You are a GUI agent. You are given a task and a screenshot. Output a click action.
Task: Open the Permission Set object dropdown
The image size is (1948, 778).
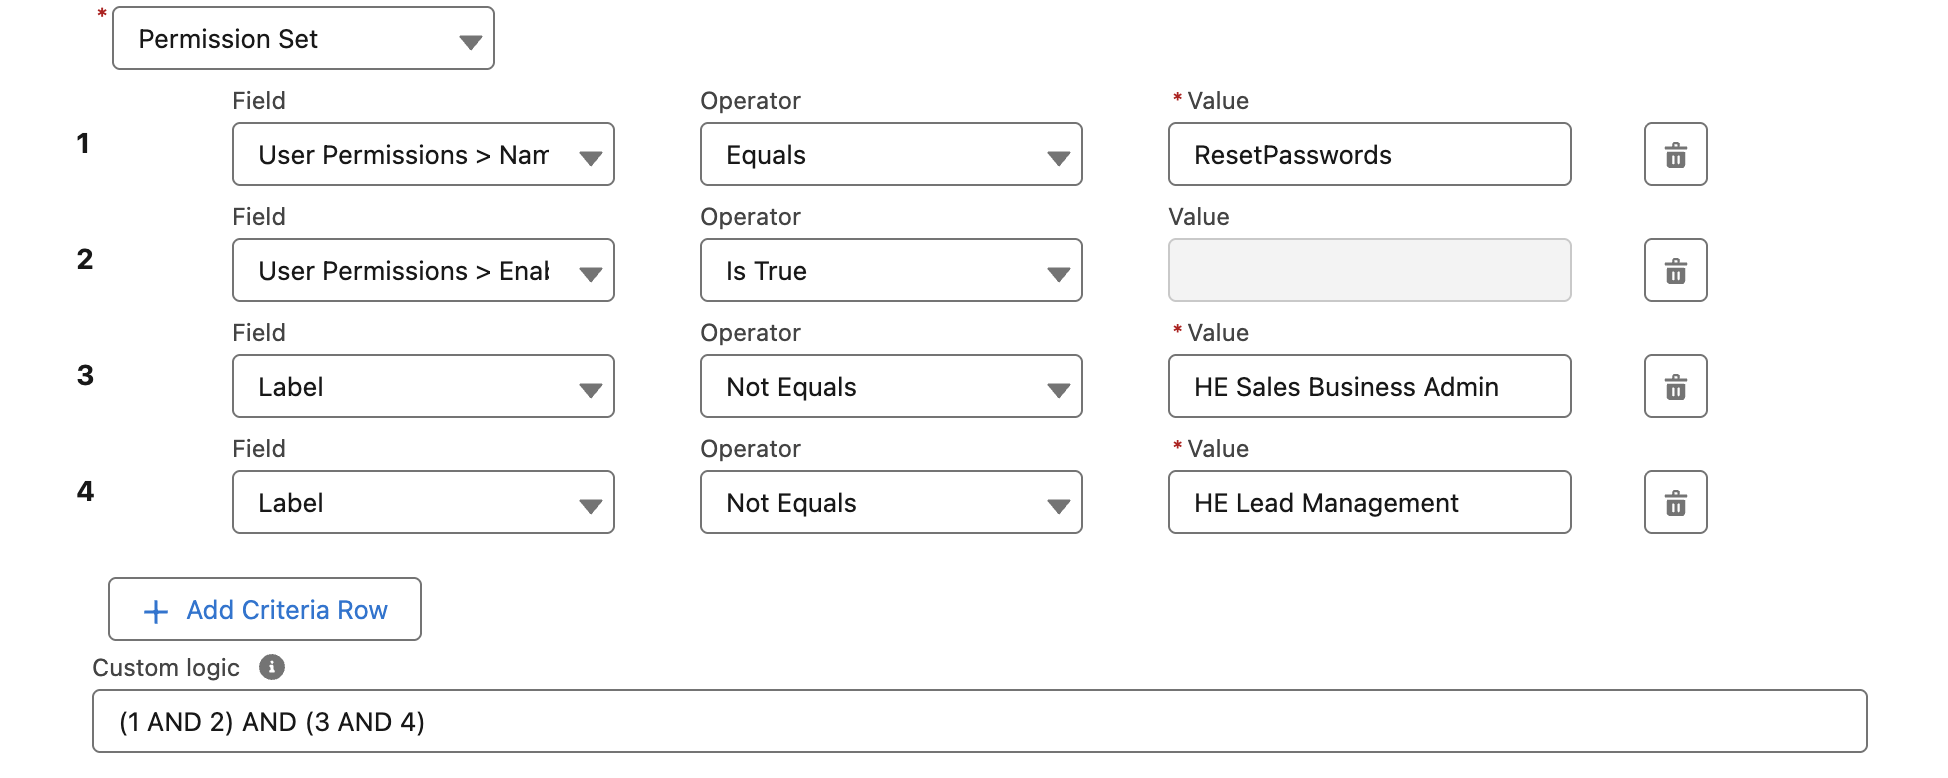point(303,38)
